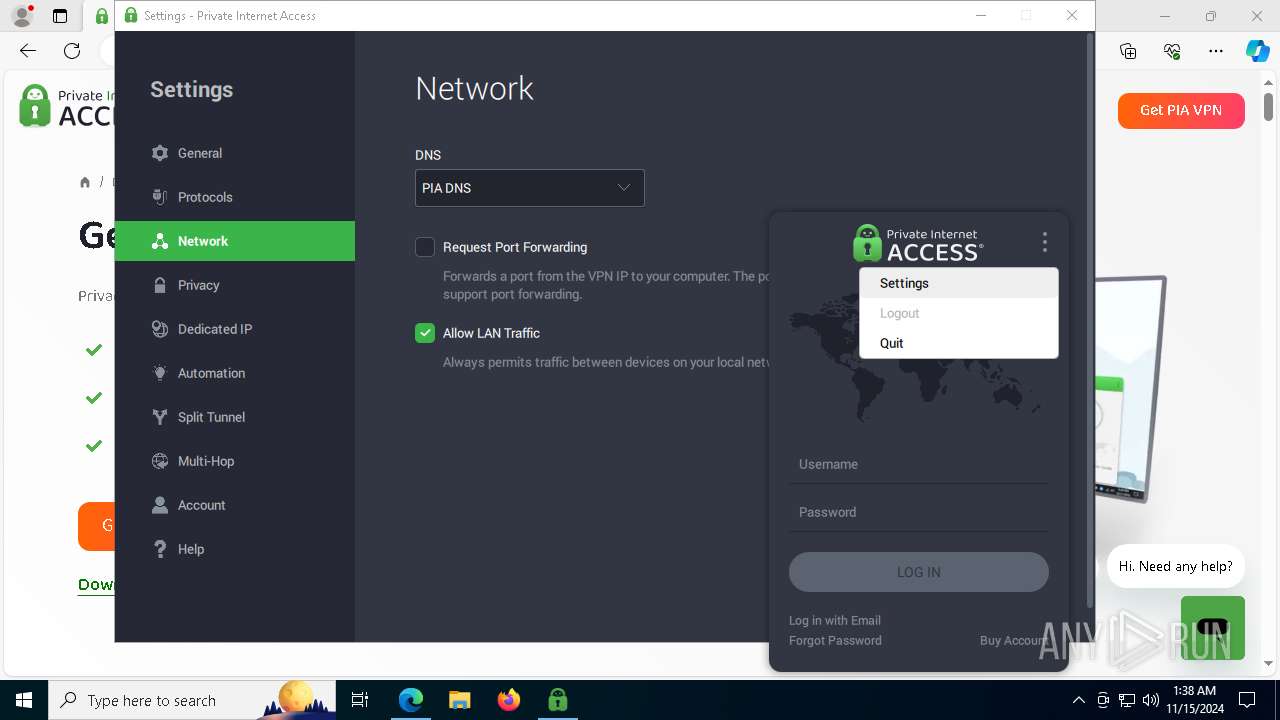The height and width of the screenshot is (720, 1280).
Task: Click the Windows Start button
Action: click(x=24, y=700)
